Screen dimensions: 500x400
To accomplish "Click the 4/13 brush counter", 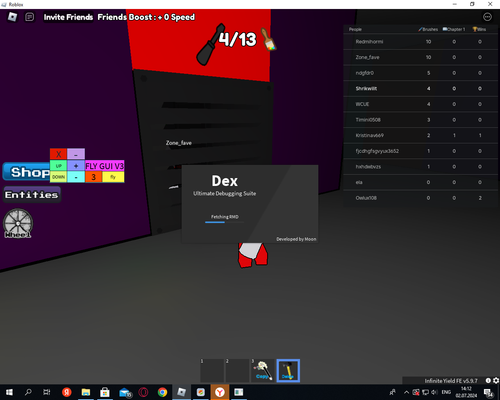I will point(237,39).
